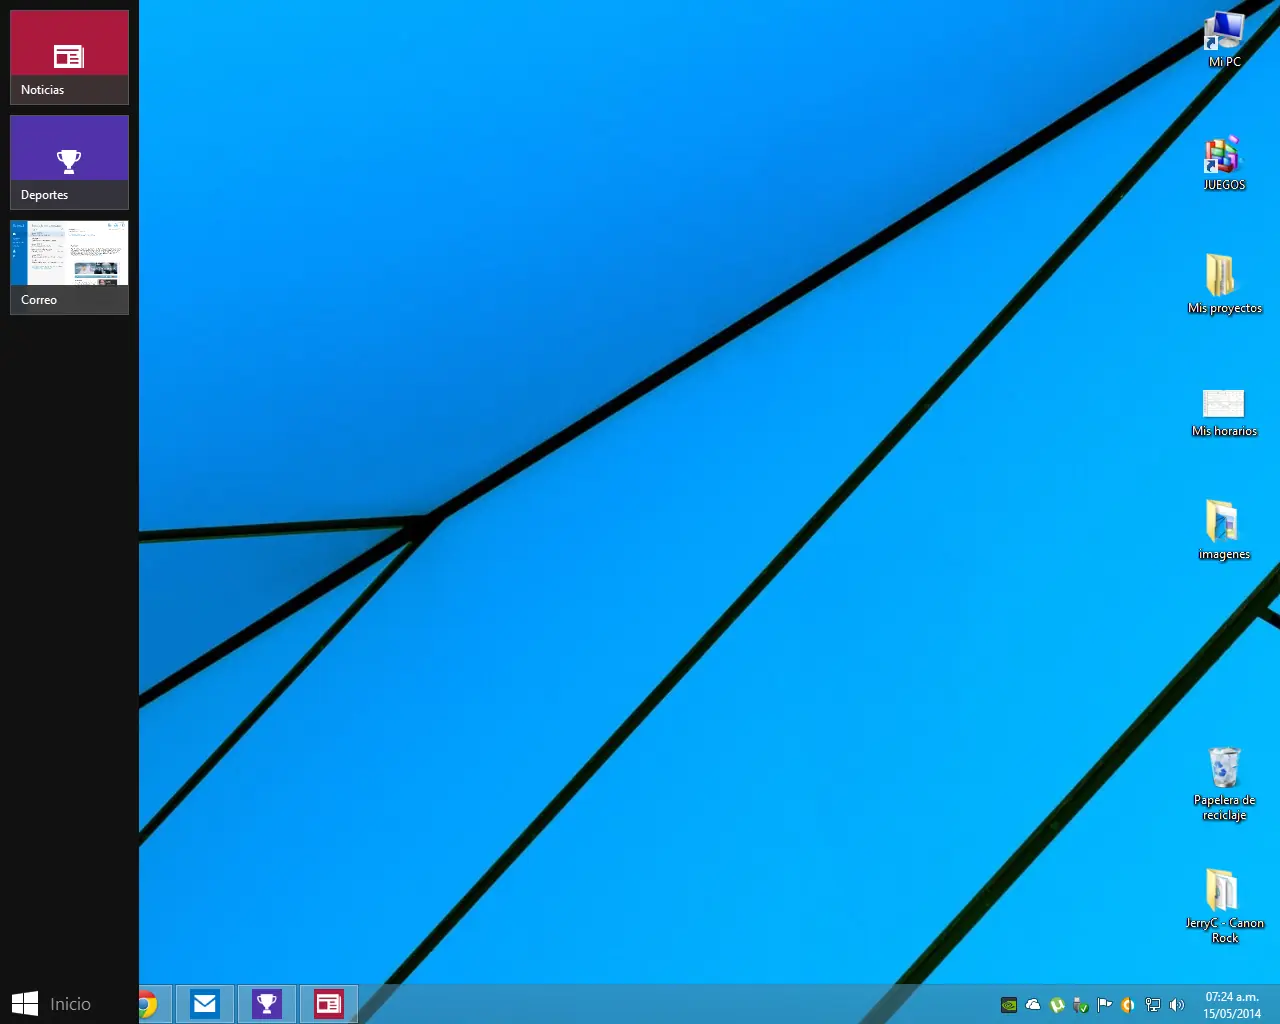The image size is (1280, 1024).
Task: Click the OneDrive cloud tray icon
Action: [1033, 1005]
